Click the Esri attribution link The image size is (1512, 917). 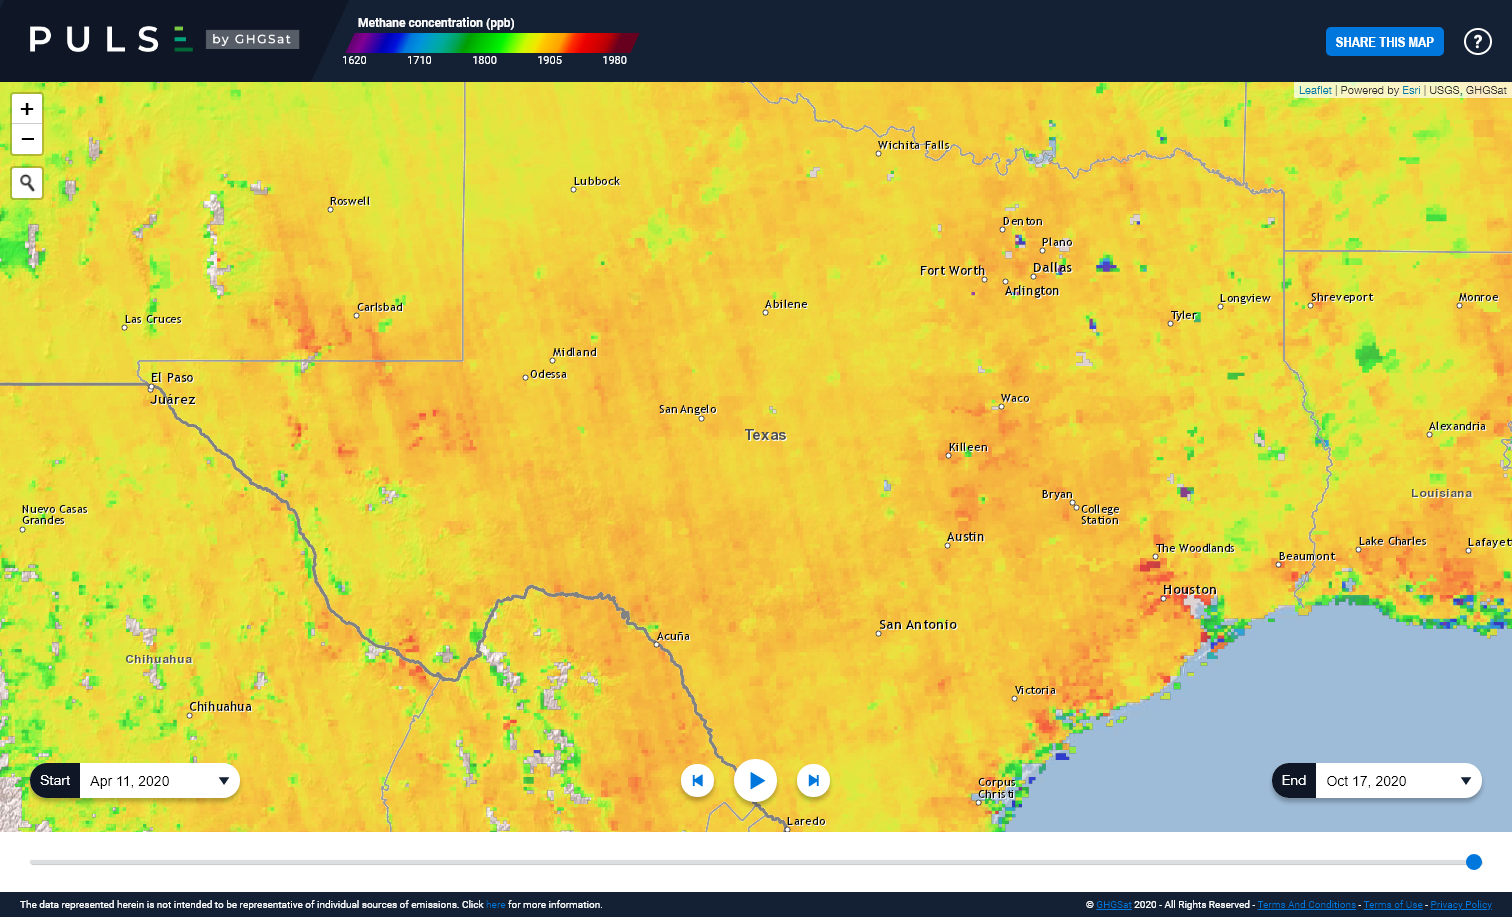click(1411, 90)
